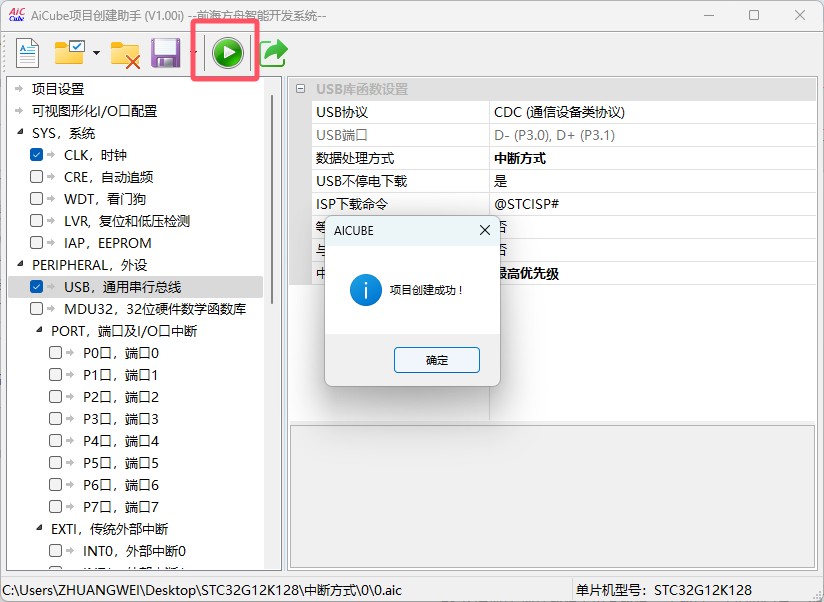Screen dimensions: 824x602
Task: Click the description pane below properties
Action: point(552,496)
